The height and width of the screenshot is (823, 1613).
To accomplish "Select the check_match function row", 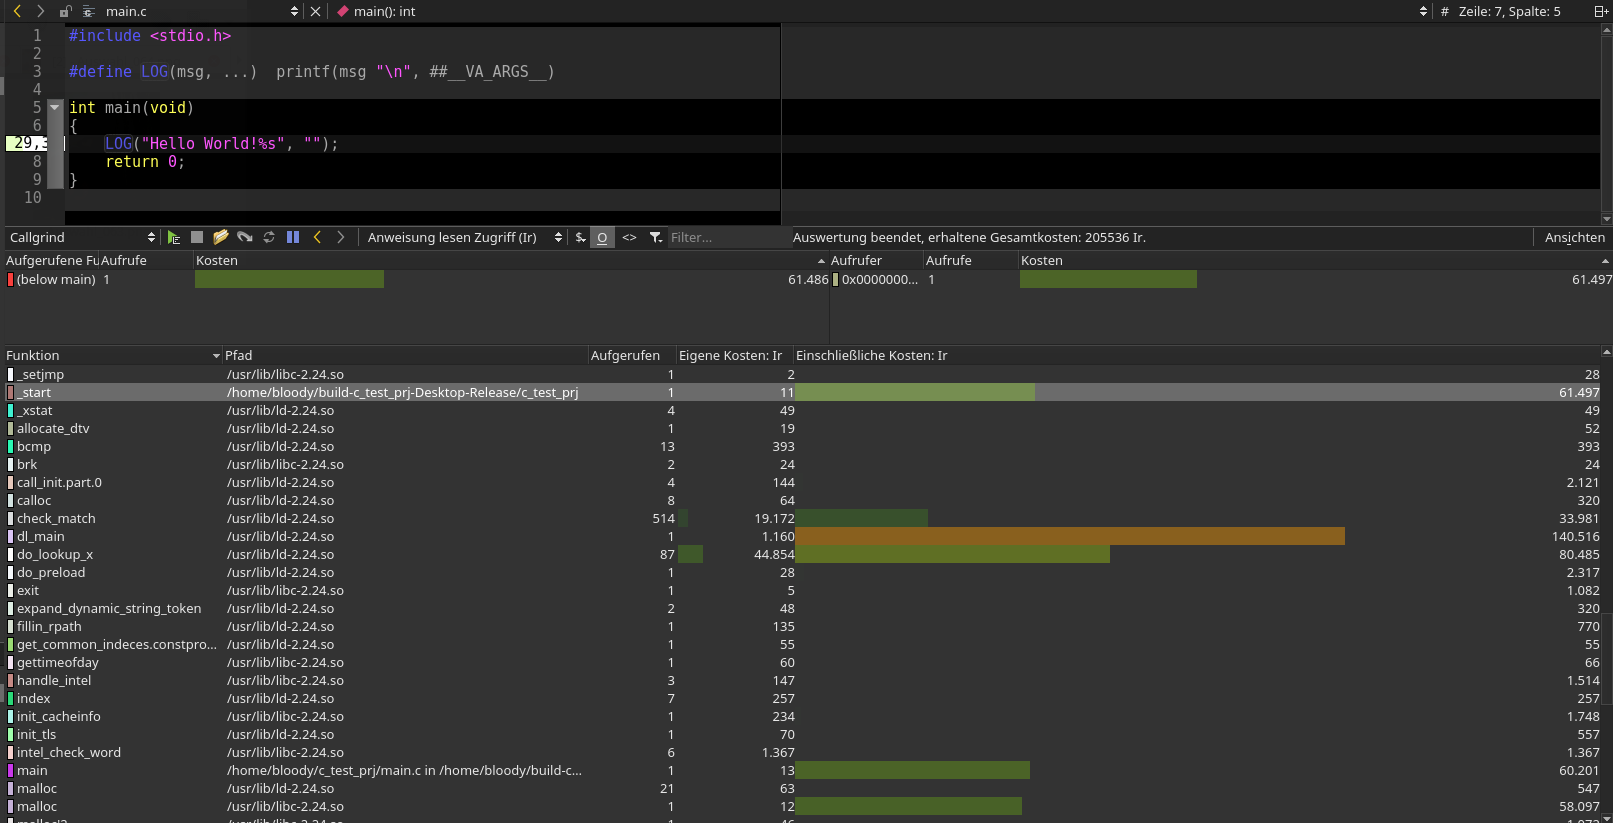I will [x=802, y=518].
